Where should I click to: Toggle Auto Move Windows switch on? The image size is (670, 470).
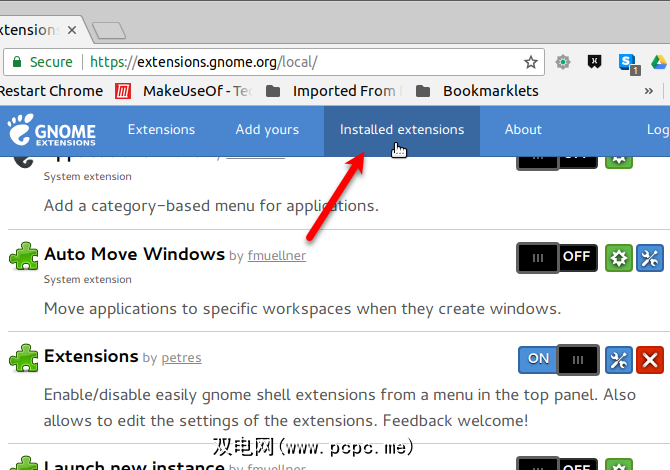click(557, 258)
